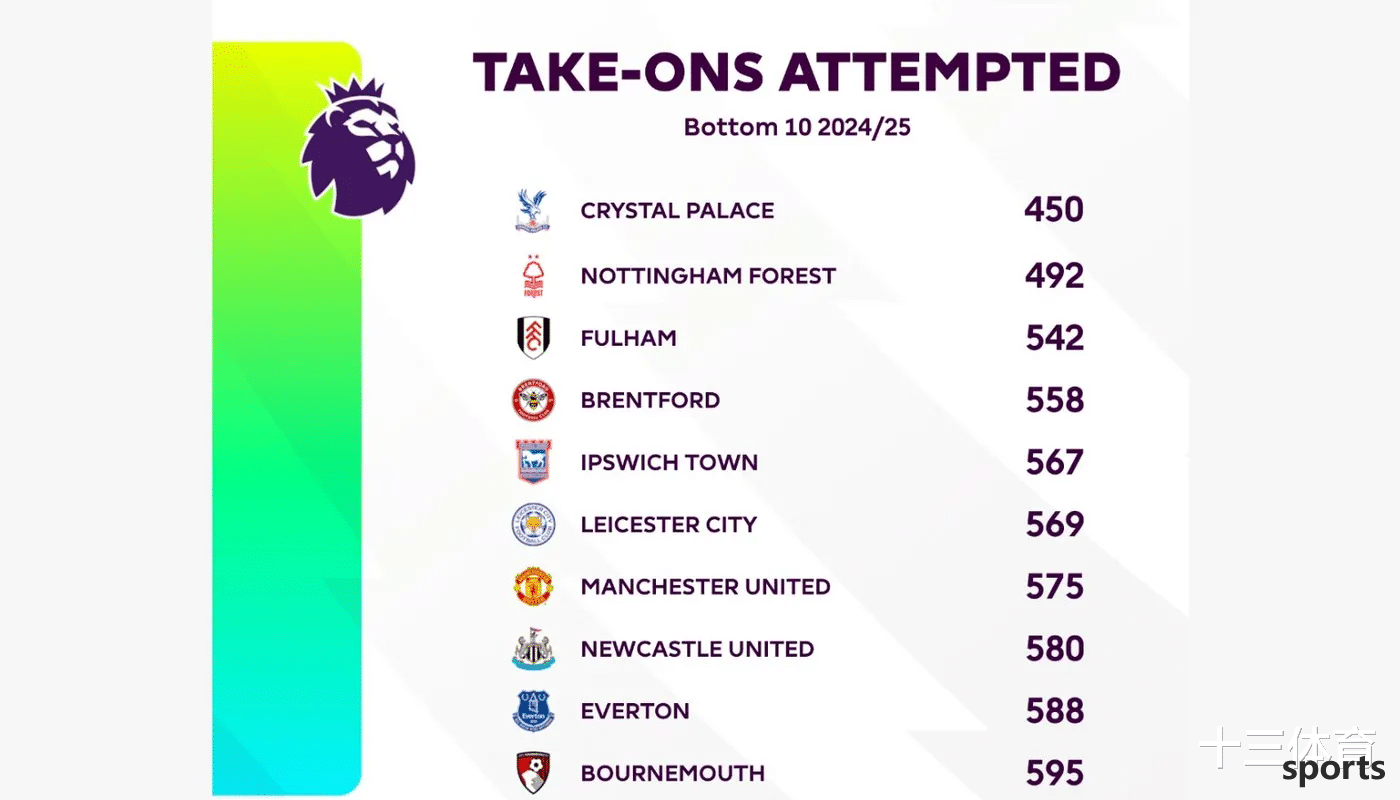Screen dimensions: 1400x800
Task: Select the MANCHESTER UNITED team name
Action: (705, 587)
